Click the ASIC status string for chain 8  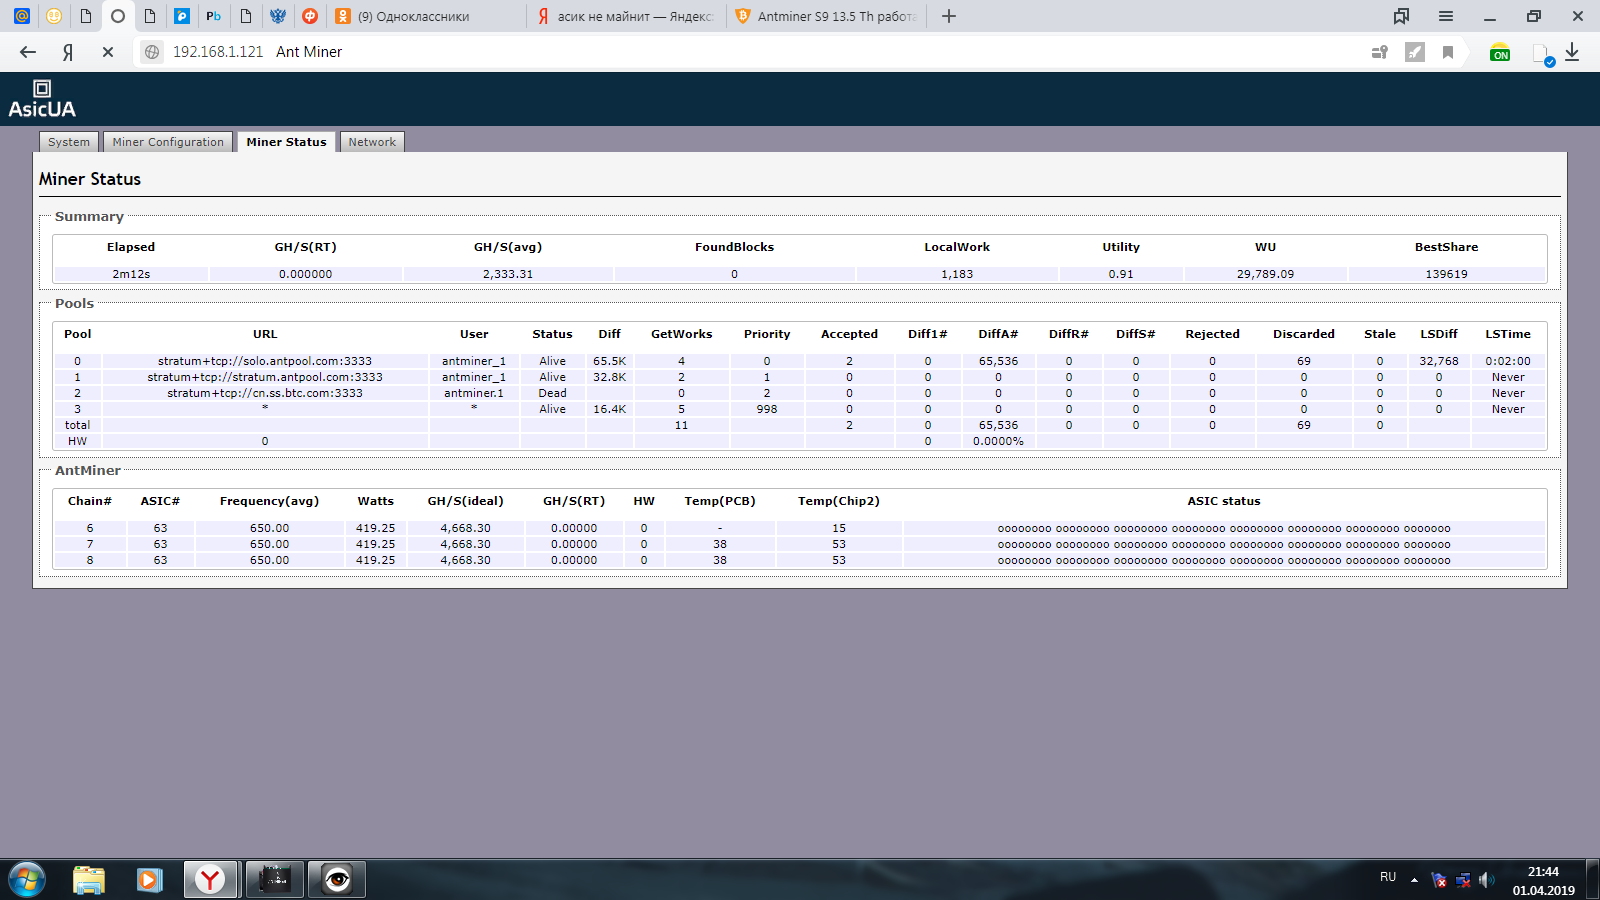click(x=1224, y=561)
